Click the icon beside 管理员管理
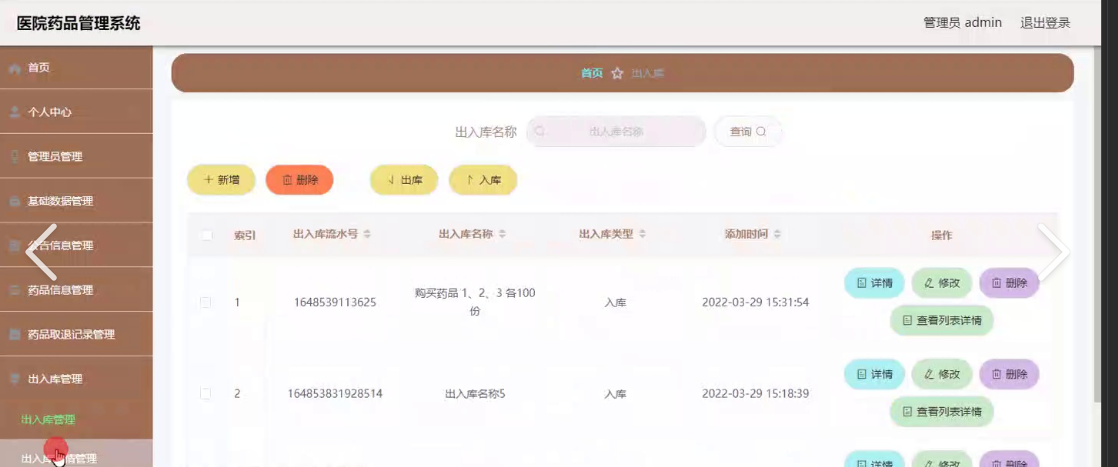1118x467 pixels. (15, 157)
